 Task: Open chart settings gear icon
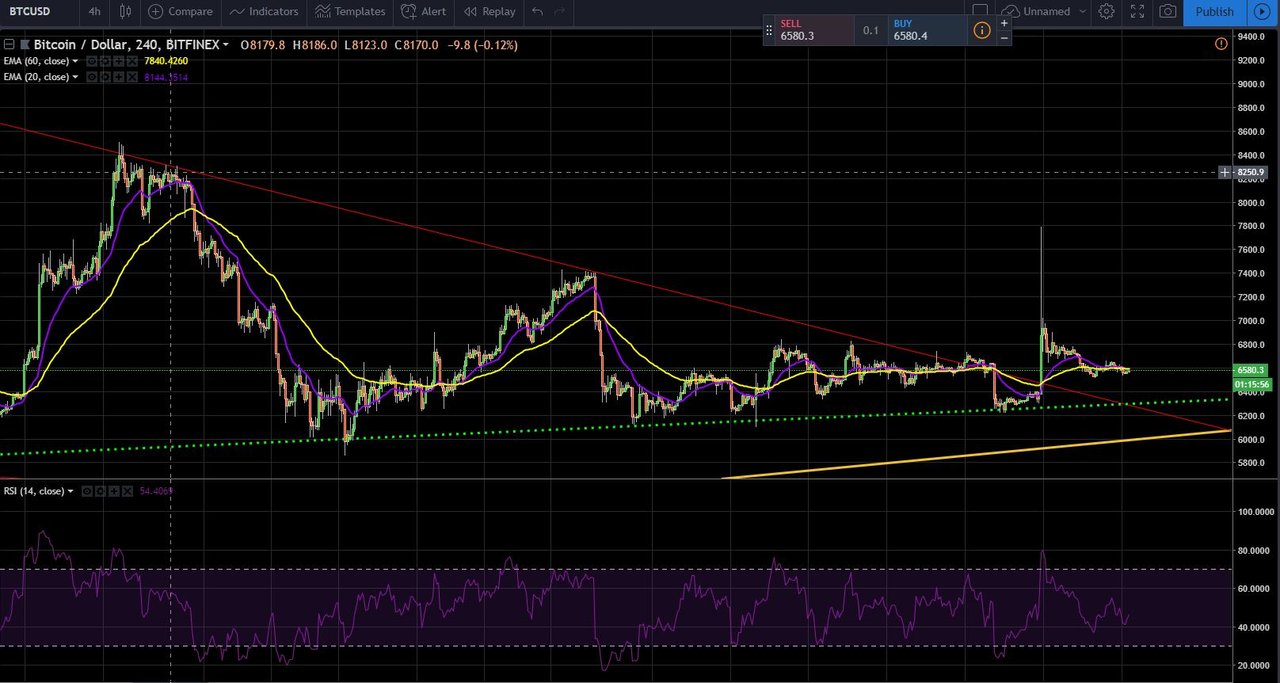click(x=1106, y=11)
